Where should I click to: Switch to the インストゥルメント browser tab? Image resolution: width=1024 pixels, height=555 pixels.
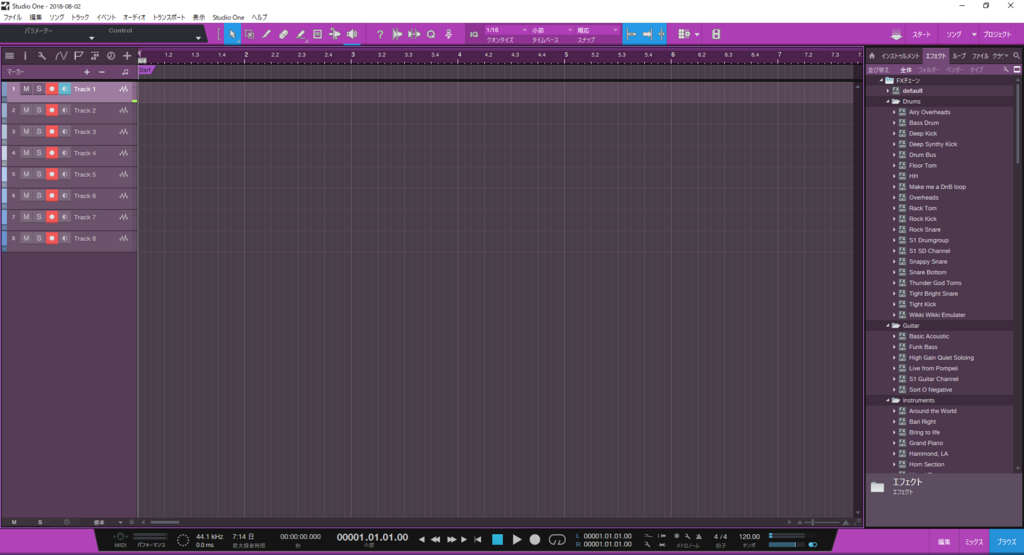click(900, 56)
